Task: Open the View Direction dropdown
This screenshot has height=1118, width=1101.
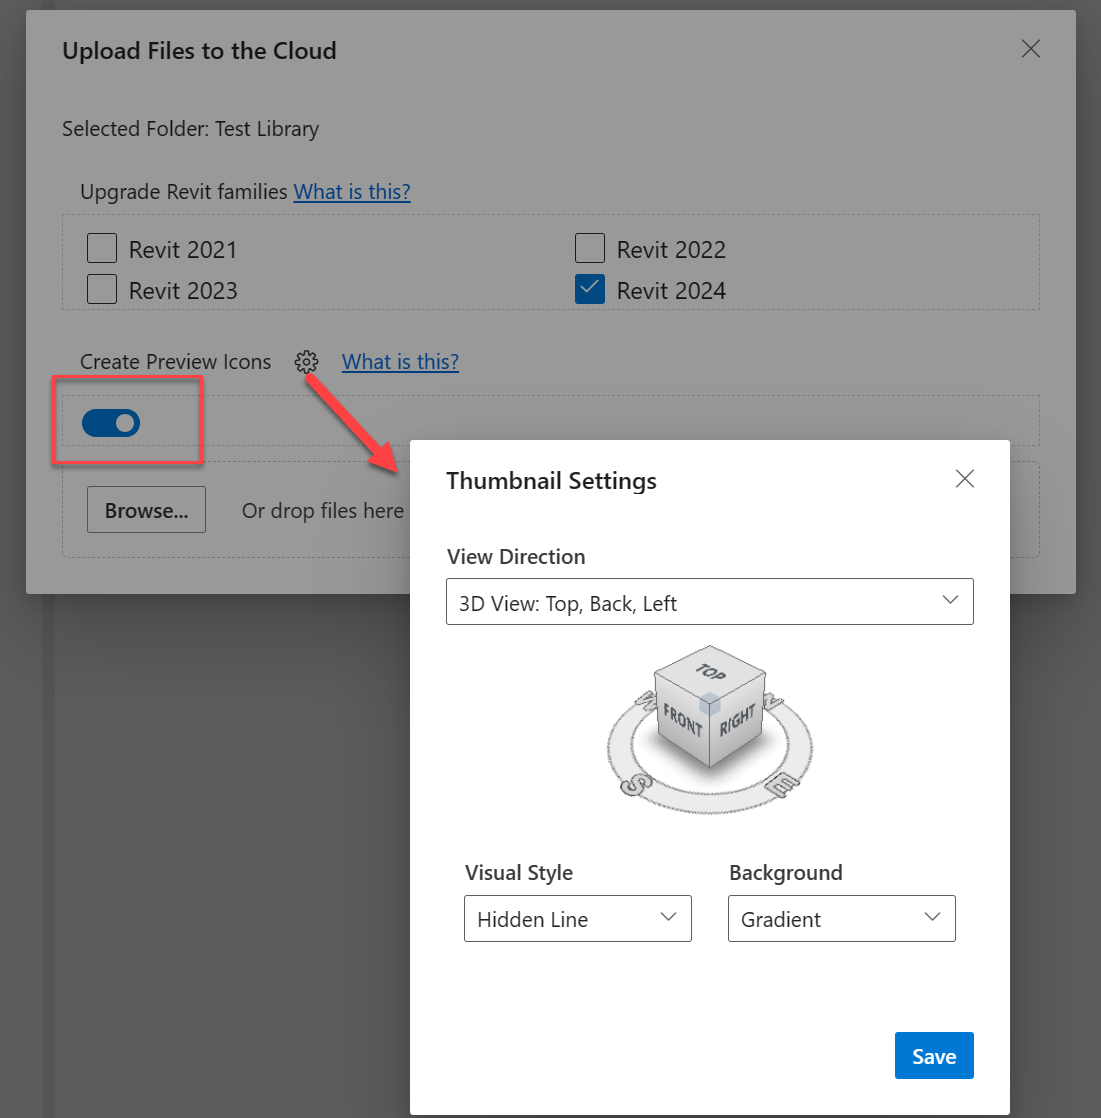Action: [710, 602]
